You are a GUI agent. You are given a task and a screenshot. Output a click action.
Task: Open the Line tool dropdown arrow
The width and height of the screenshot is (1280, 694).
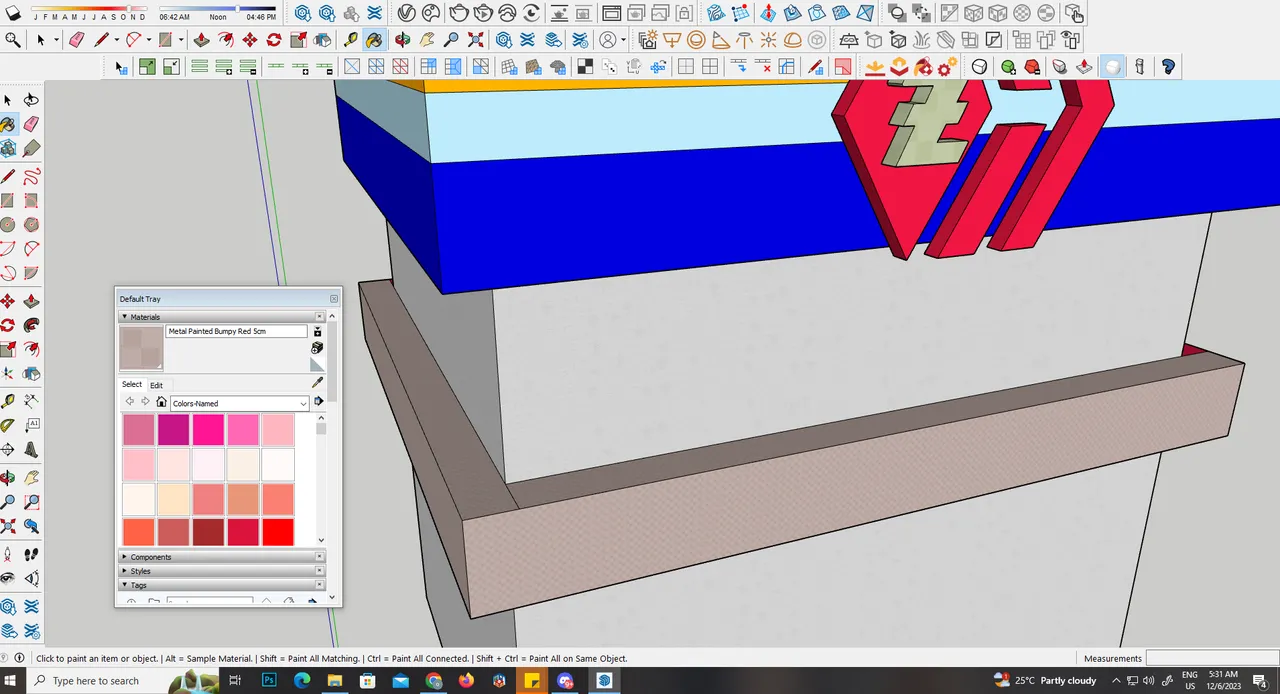click(x=117, y=40)
